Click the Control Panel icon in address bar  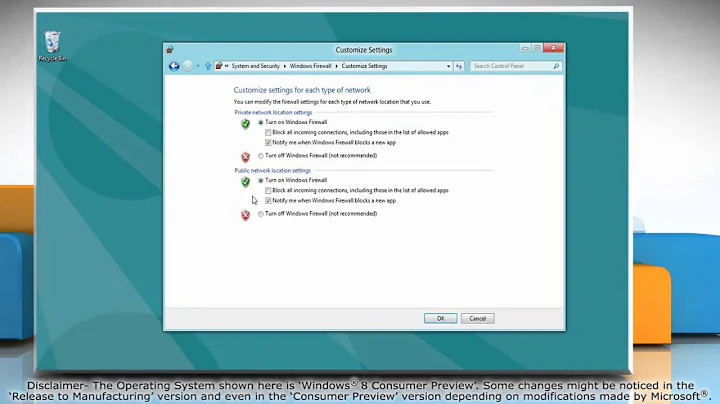pyautogui.click(x=219, y=66)
